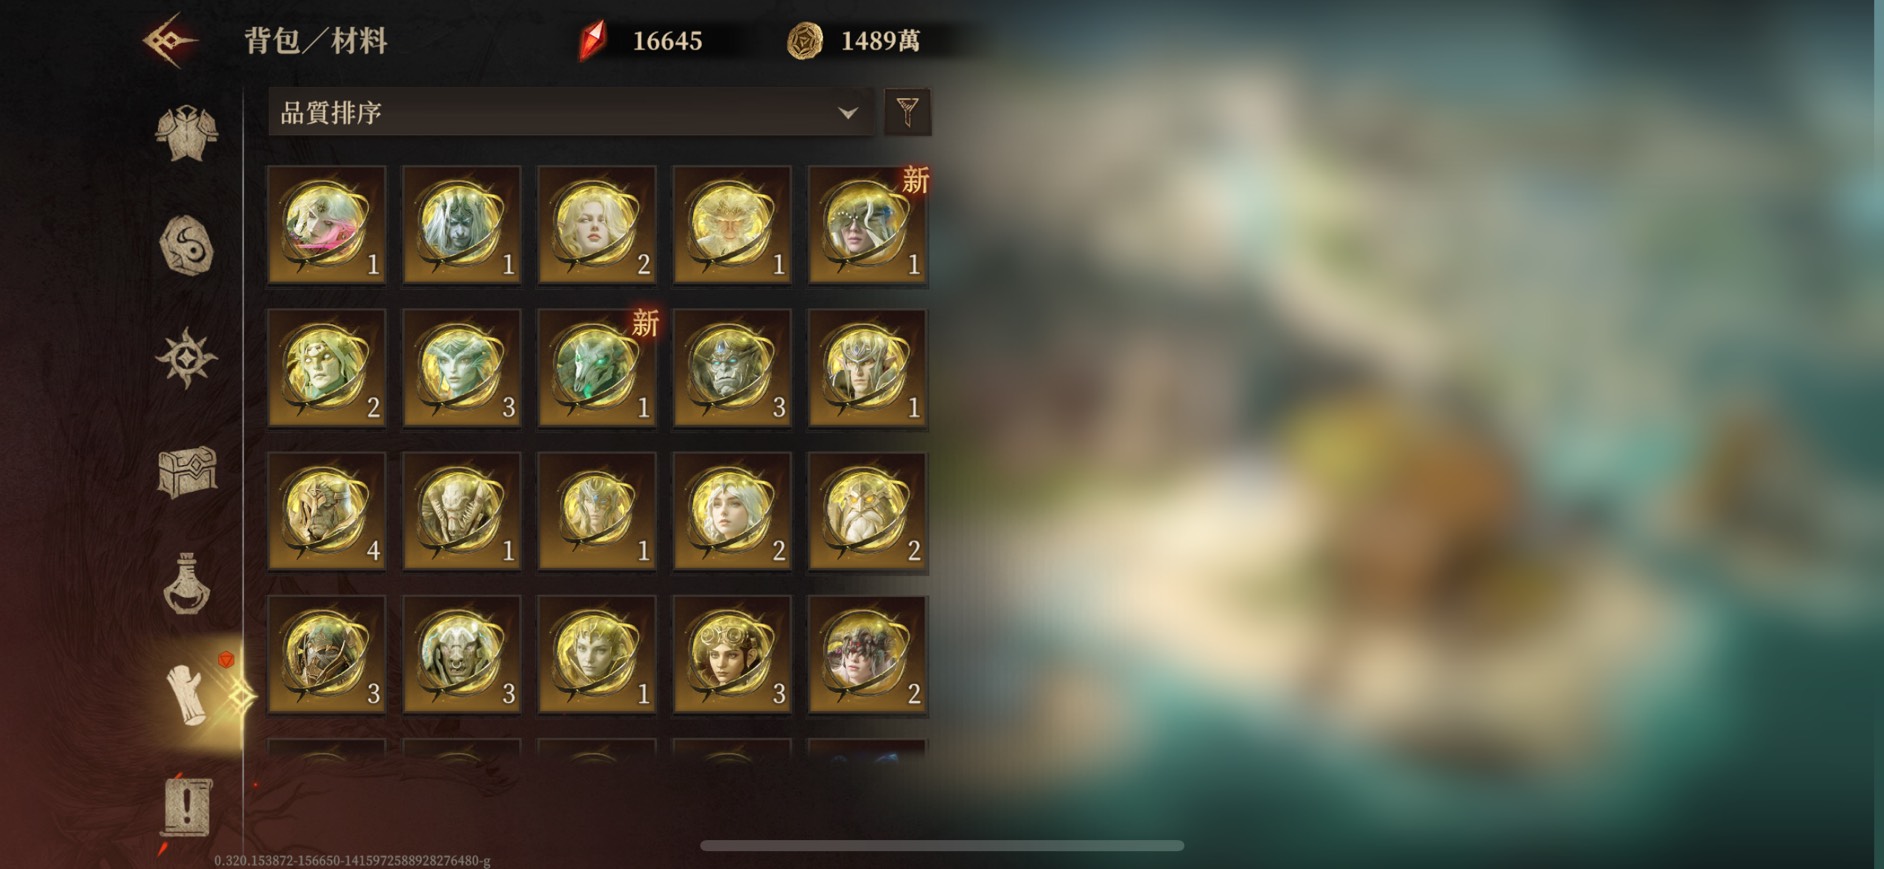Viewport: 1884px width, 869px height.
Task: Open the treasure chest sidebar tab
Action: point(187,471)
